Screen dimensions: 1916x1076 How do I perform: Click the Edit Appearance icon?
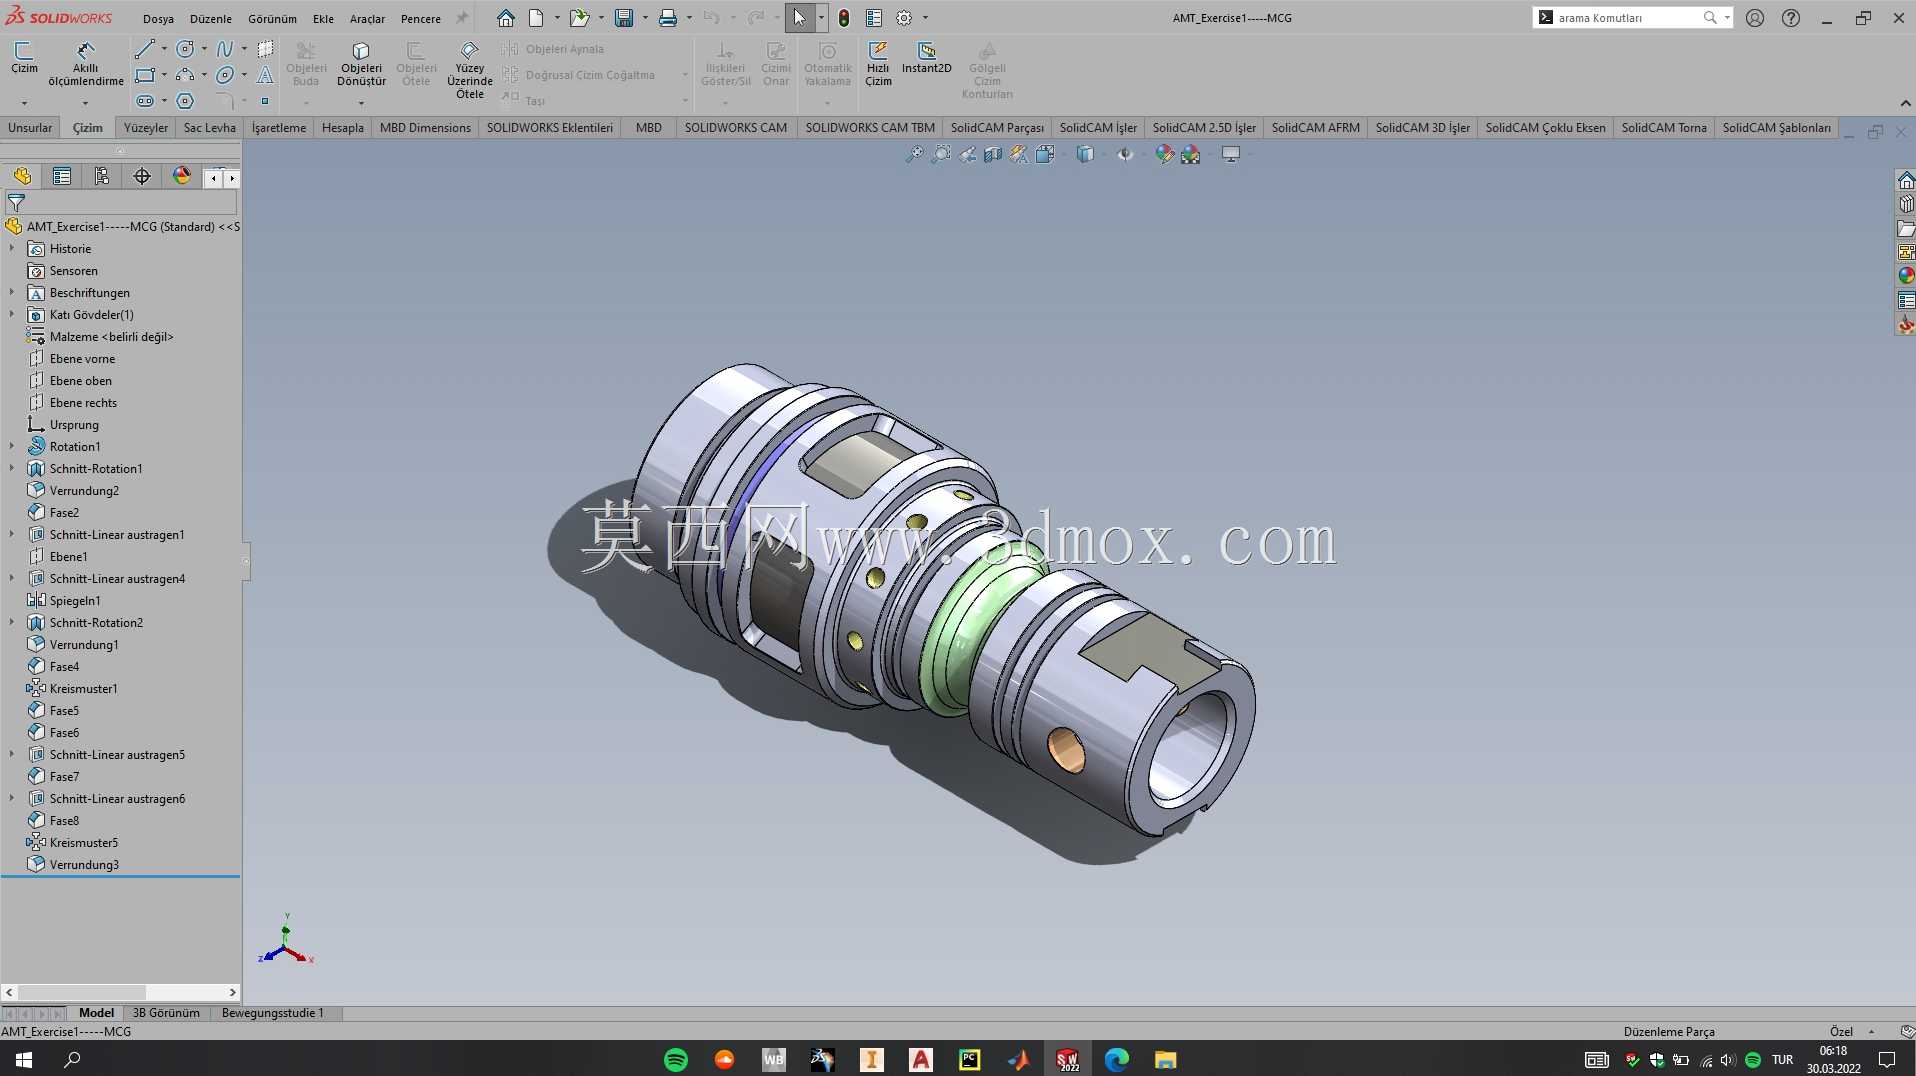coord(1164,154)
